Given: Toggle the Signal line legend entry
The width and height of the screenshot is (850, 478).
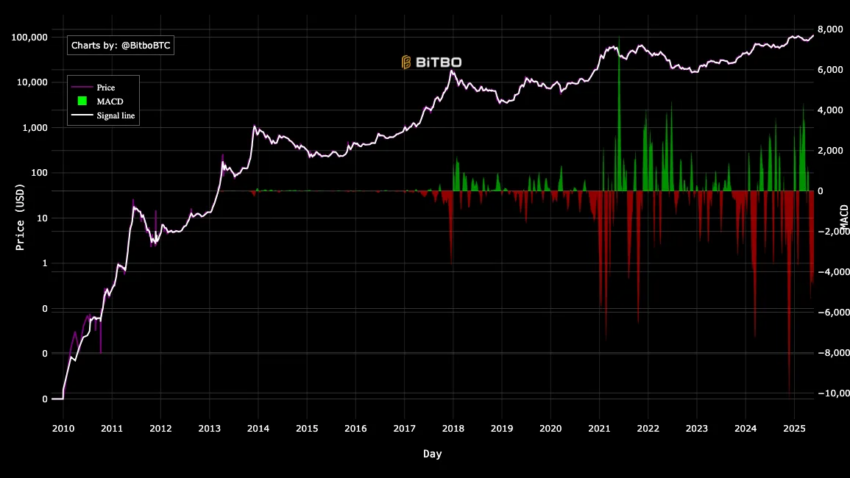Looking at the screenshot, I should [104, 115].
